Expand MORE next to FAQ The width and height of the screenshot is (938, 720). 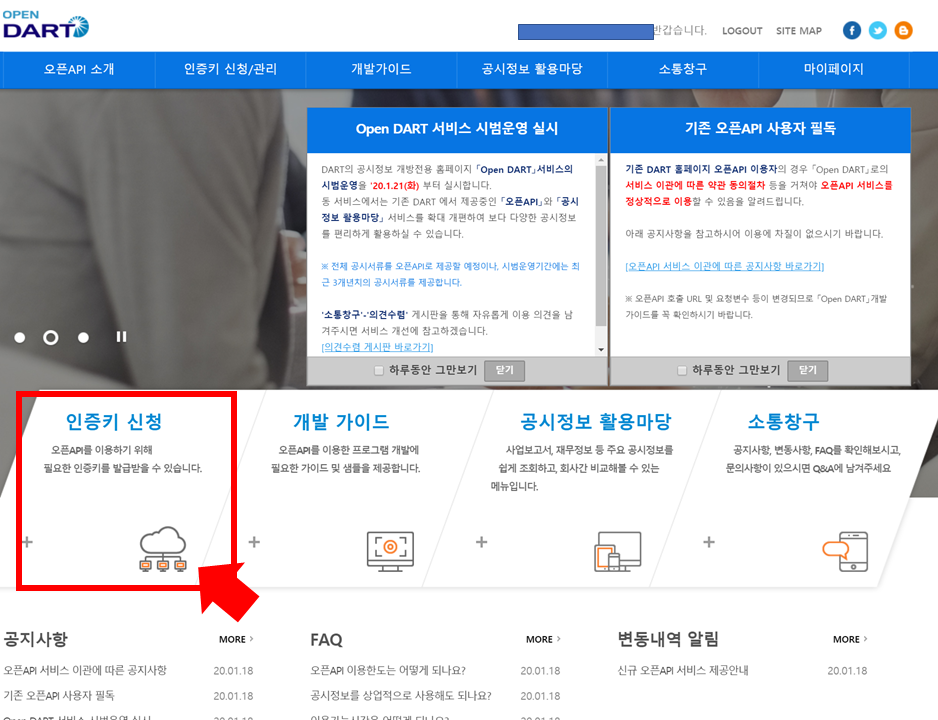pos(543,639)
